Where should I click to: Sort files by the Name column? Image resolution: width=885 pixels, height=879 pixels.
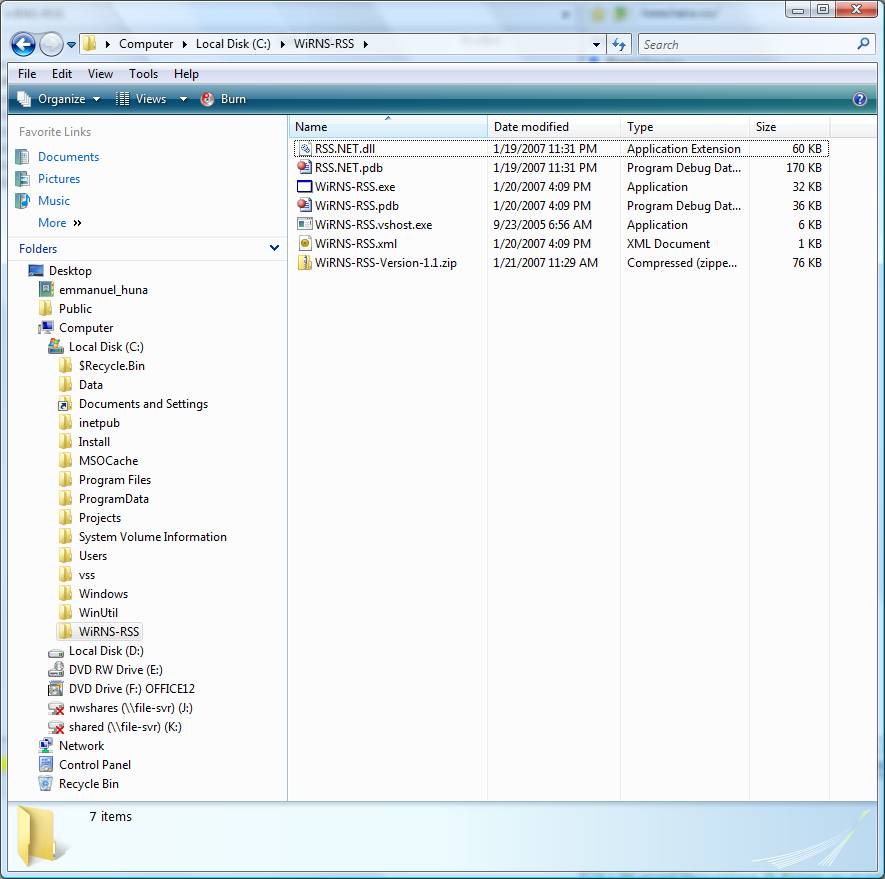click(x=388, y=127)
